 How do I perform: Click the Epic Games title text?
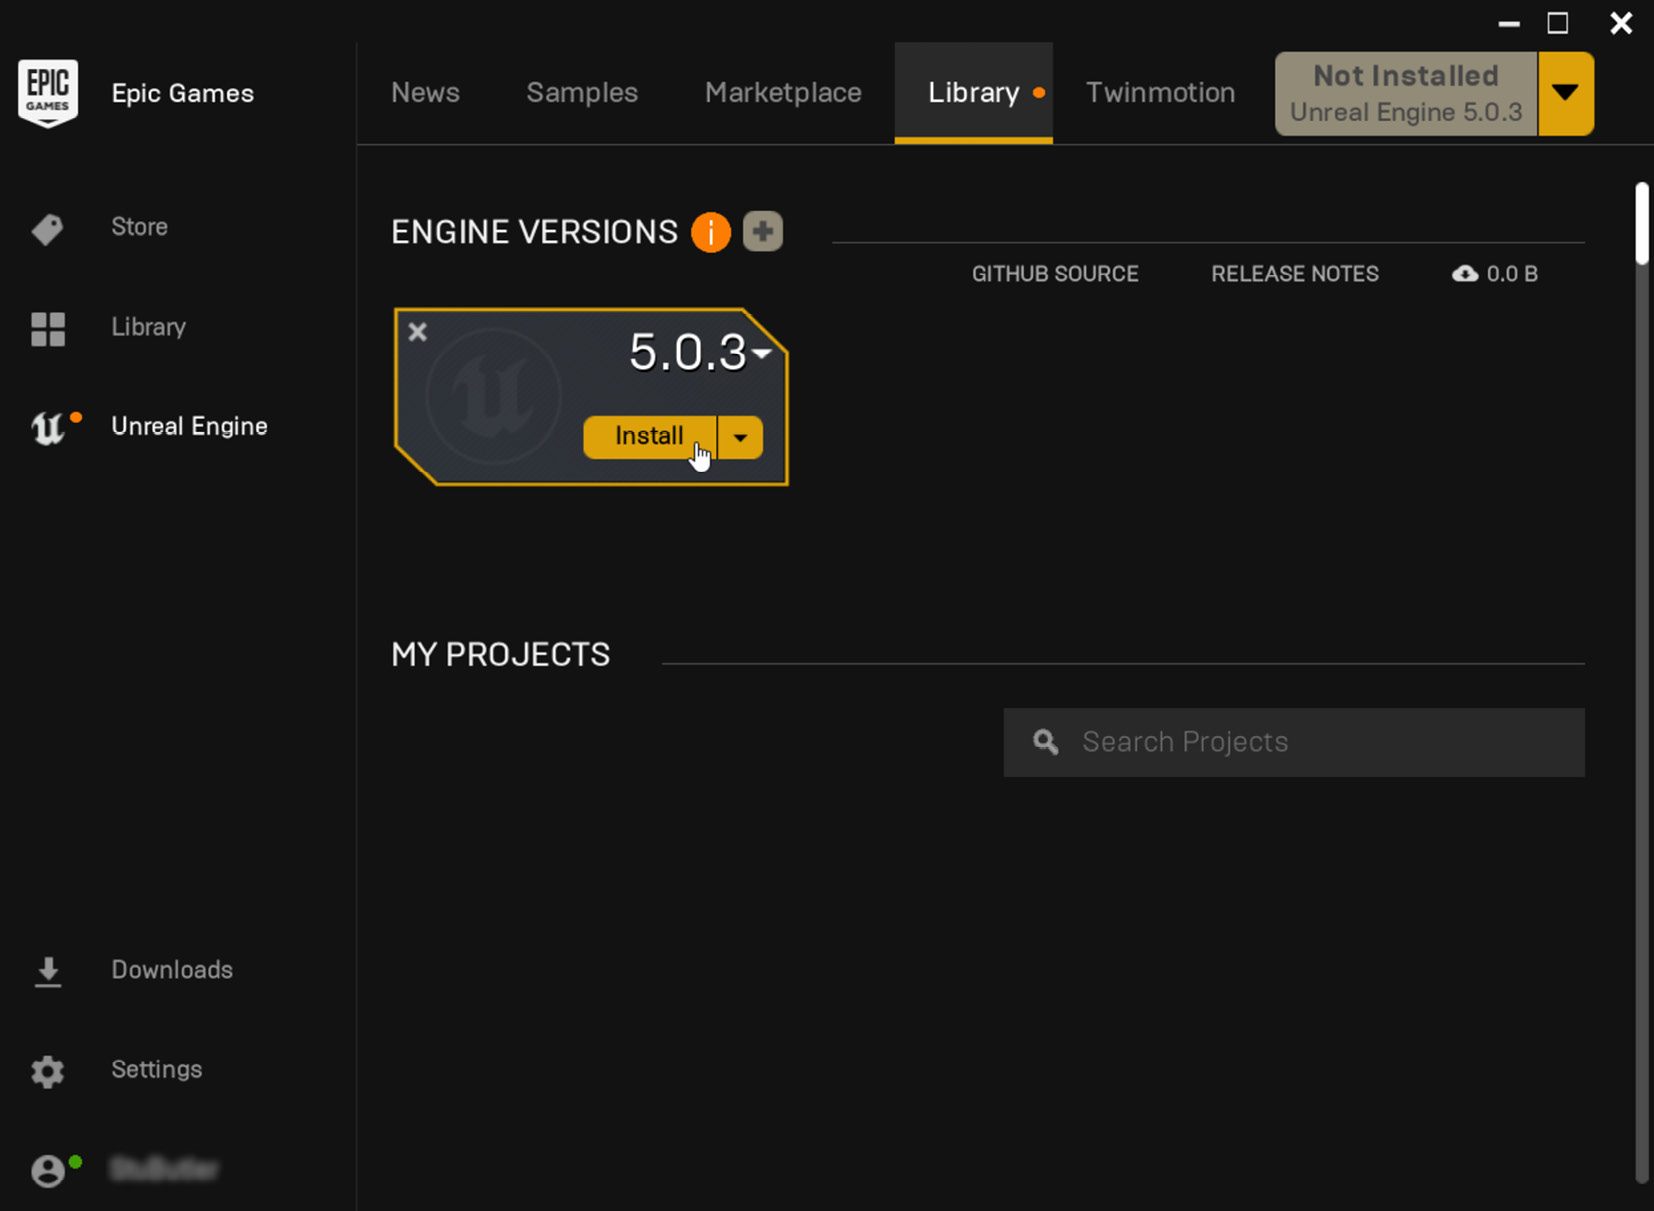pos(182,93)
